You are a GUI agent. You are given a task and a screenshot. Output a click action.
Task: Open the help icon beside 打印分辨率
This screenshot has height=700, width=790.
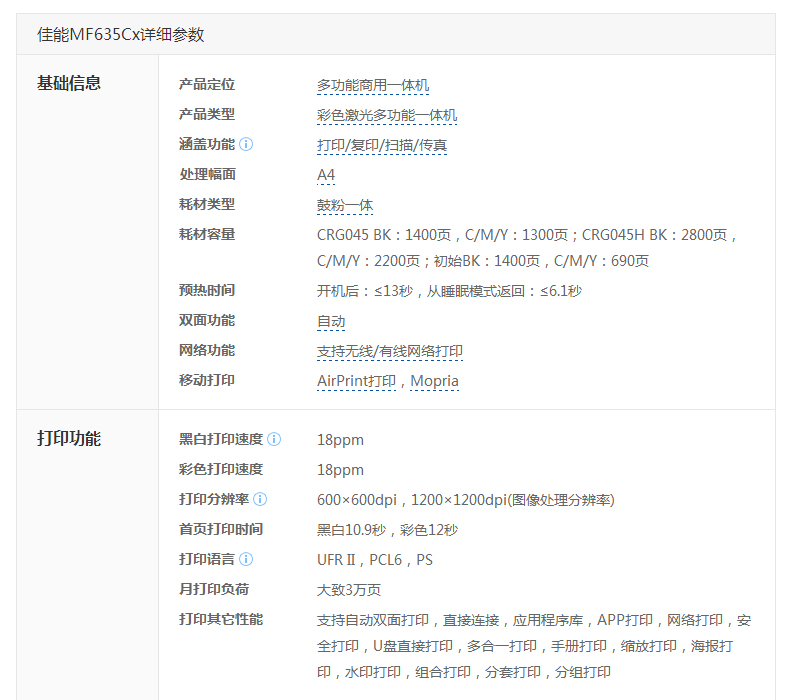click(x=260, y=499)
